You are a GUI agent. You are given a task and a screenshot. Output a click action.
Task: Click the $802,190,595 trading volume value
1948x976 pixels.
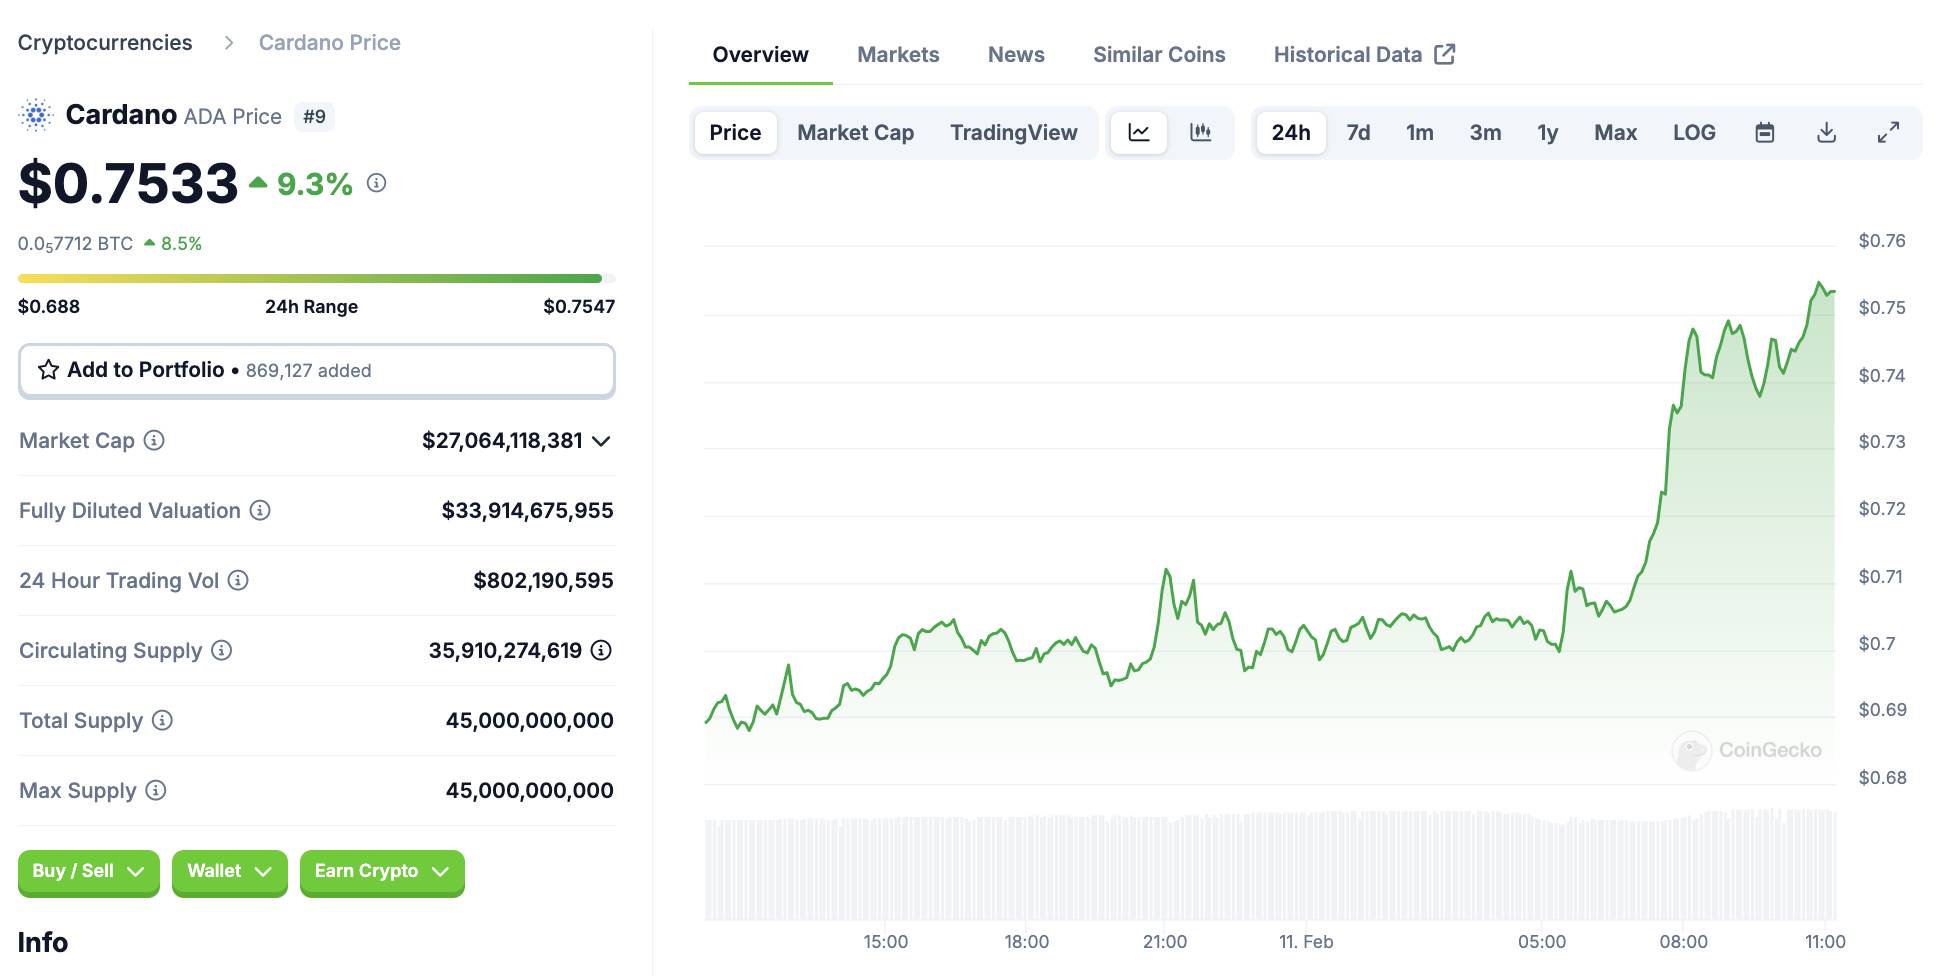click(x=543, y=580)
